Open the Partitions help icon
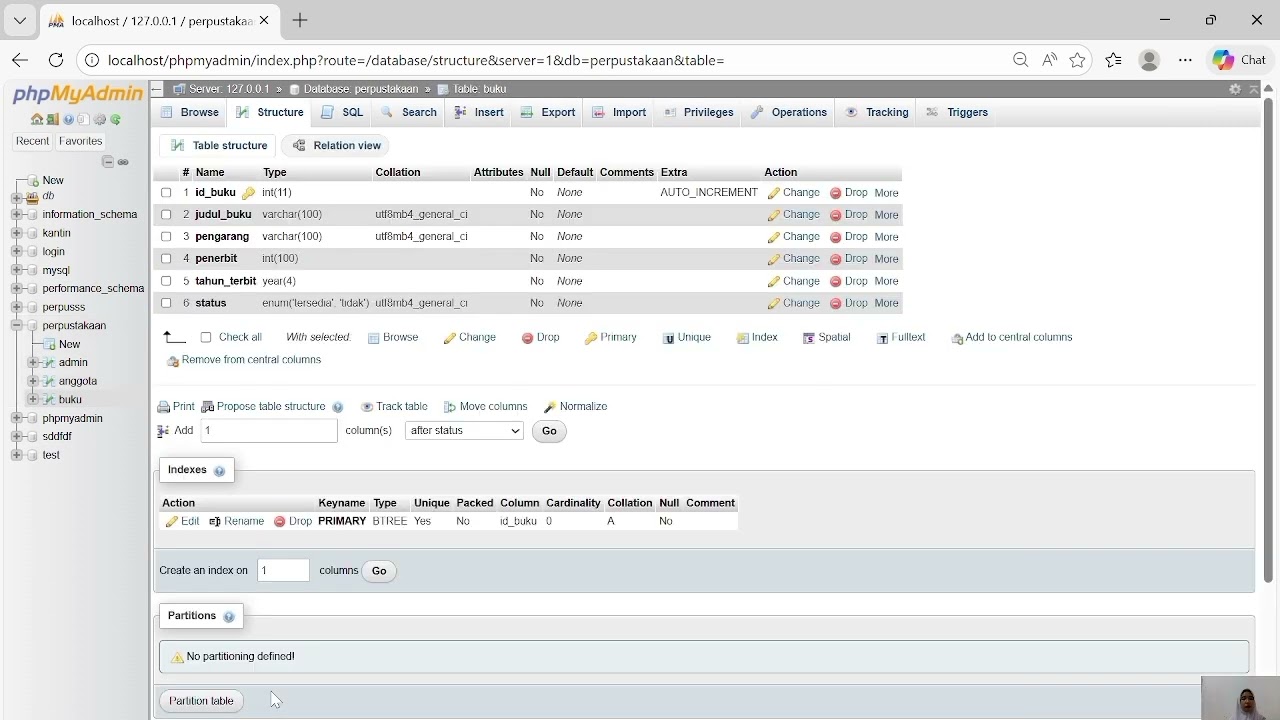1280x720 pixels. point(228,616)
